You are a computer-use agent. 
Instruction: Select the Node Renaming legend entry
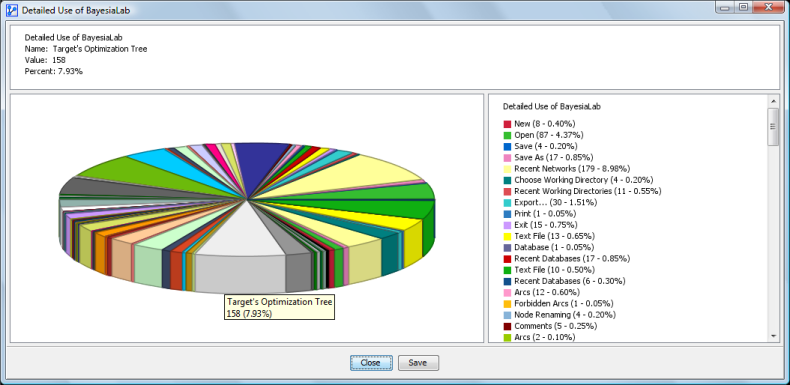coord(559,315)
